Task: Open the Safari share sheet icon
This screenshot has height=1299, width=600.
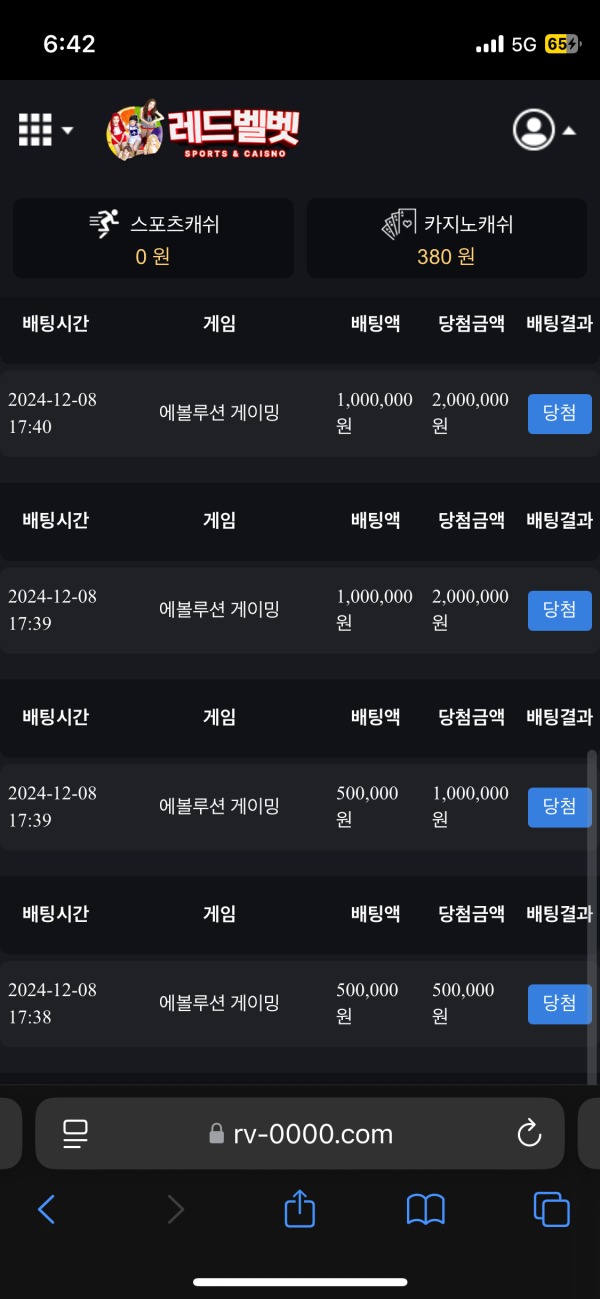Action: click(299, 1209)
